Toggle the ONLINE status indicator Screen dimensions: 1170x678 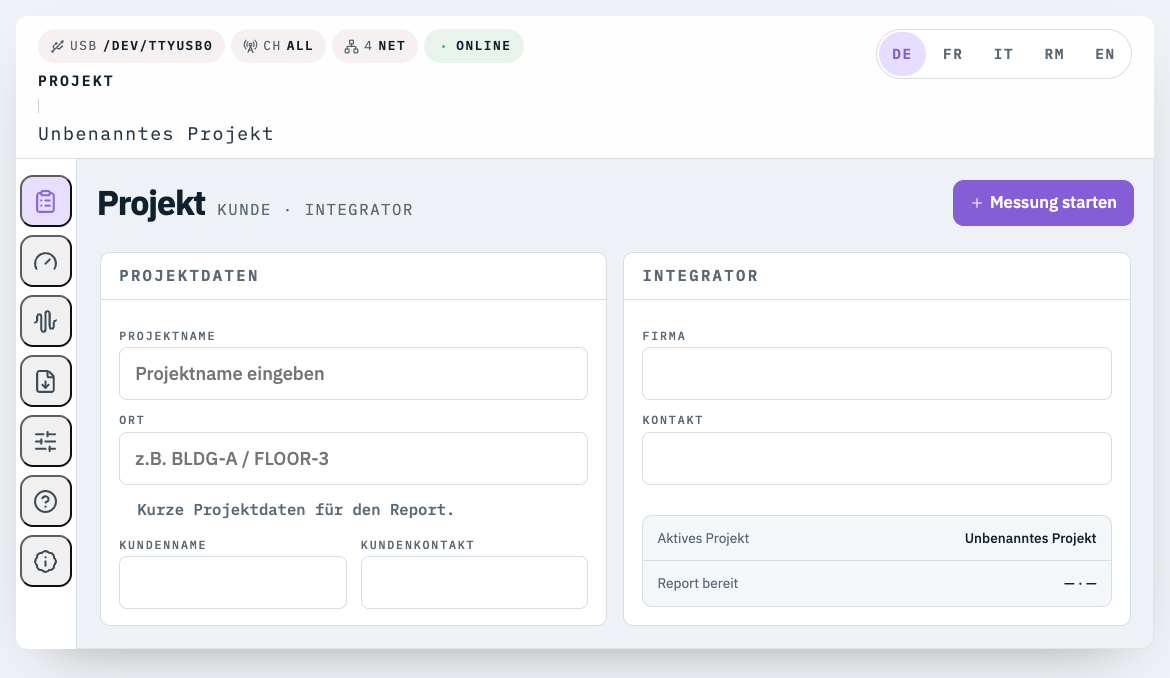(x=474, y=45)
